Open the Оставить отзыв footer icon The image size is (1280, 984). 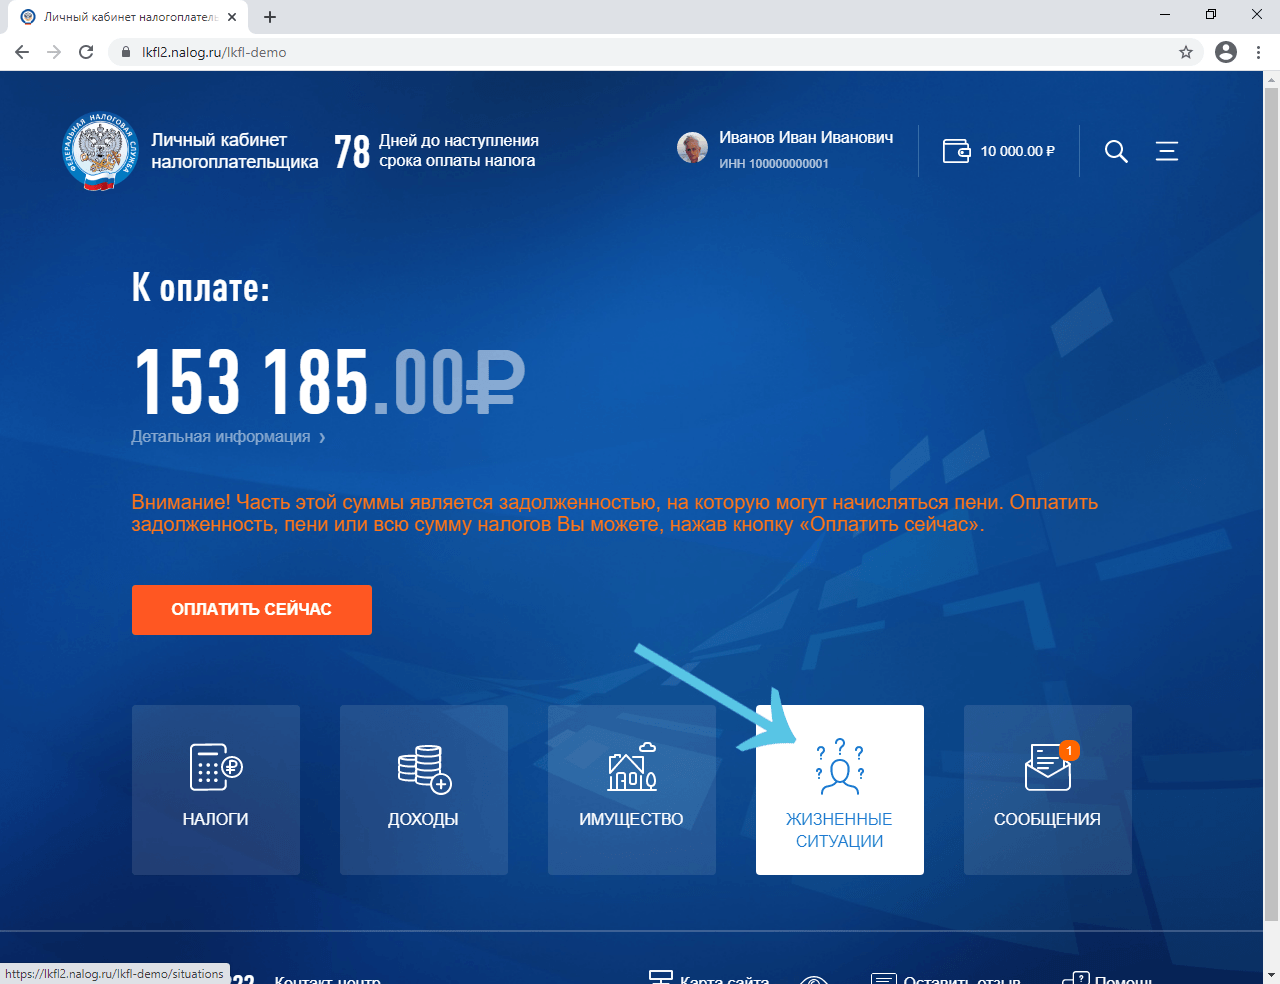point(884,975)
